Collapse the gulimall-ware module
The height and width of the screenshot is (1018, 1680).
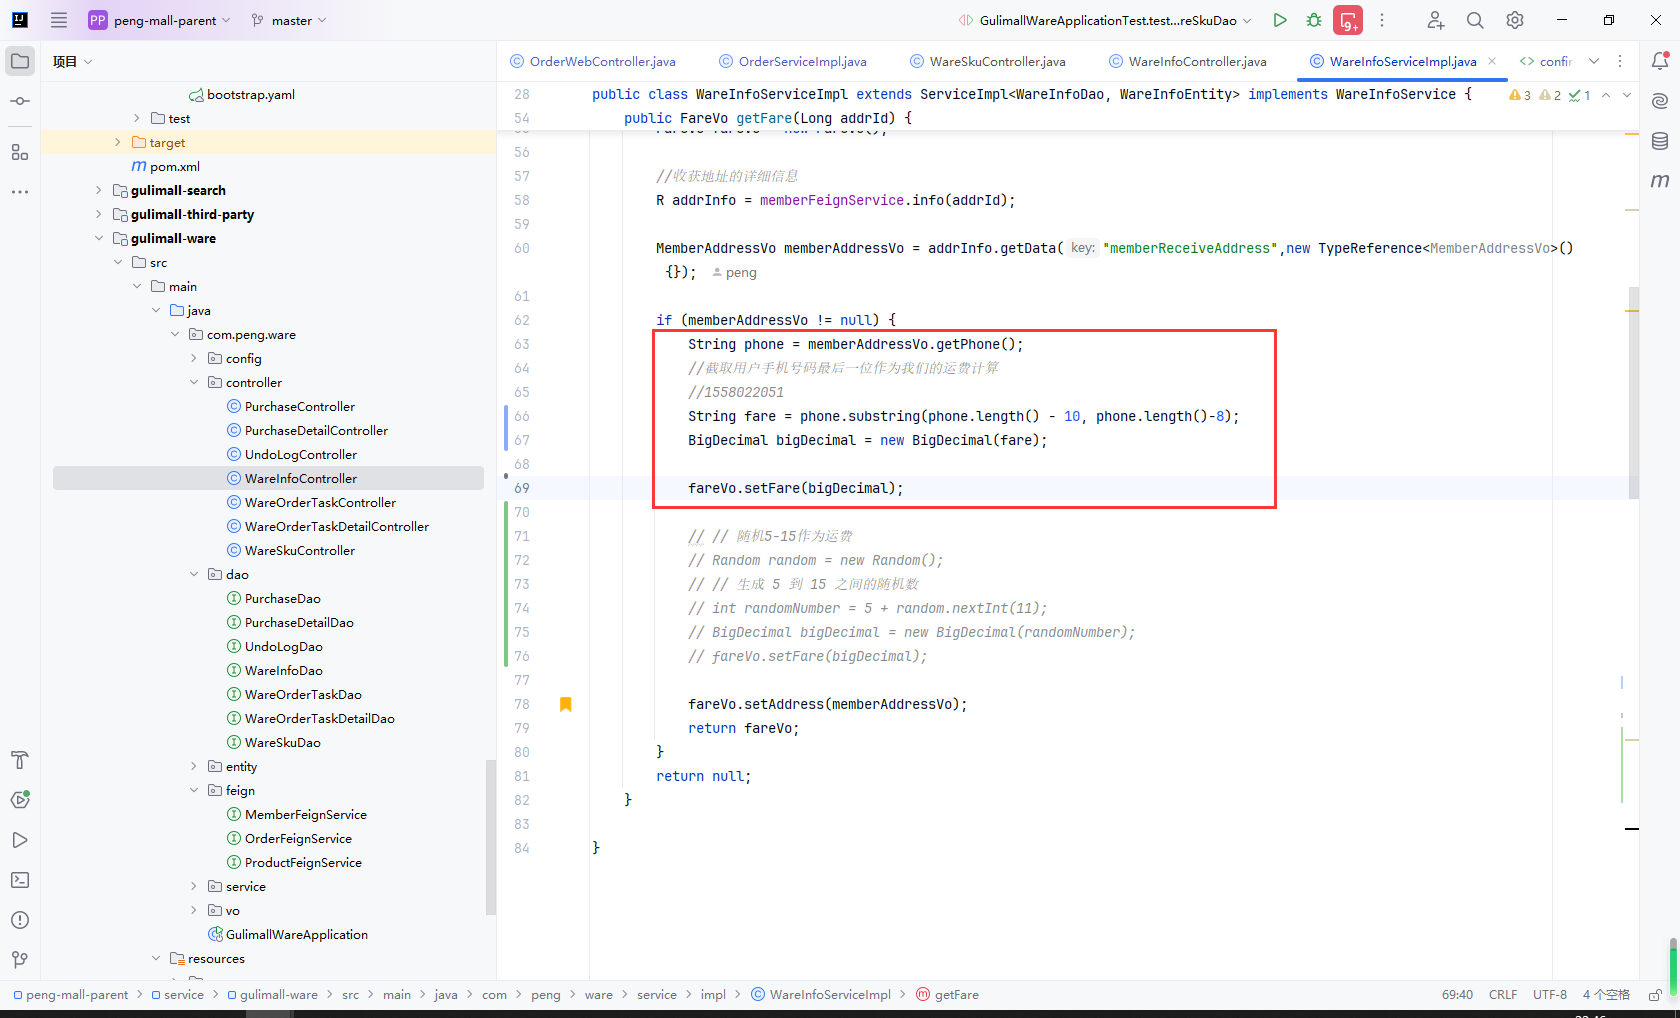coord(98,238)
